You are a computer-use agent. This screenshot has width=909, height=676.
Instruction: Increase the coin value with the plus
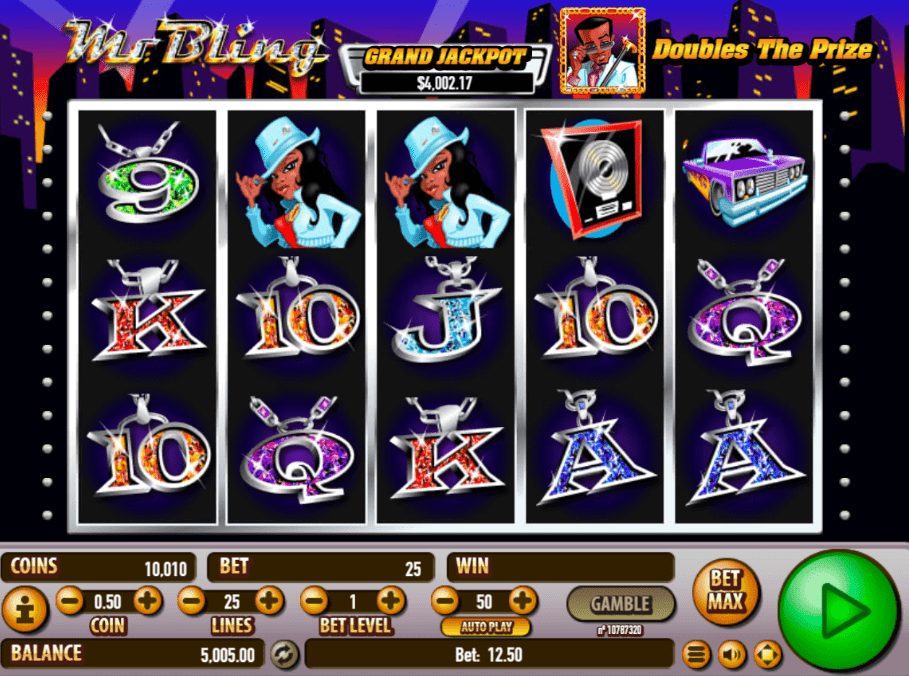[x=148, y=601]
